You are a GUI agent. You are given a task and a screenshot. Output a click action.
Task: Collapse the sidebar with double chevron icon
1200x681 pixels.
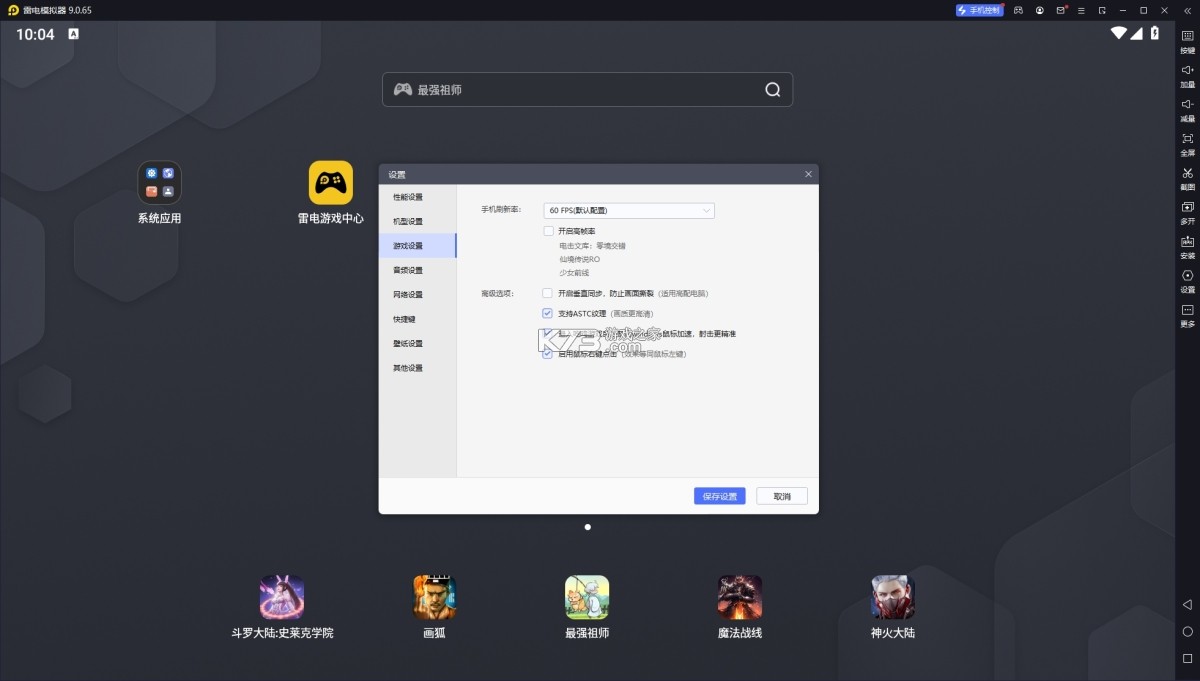coord(1187,10)
